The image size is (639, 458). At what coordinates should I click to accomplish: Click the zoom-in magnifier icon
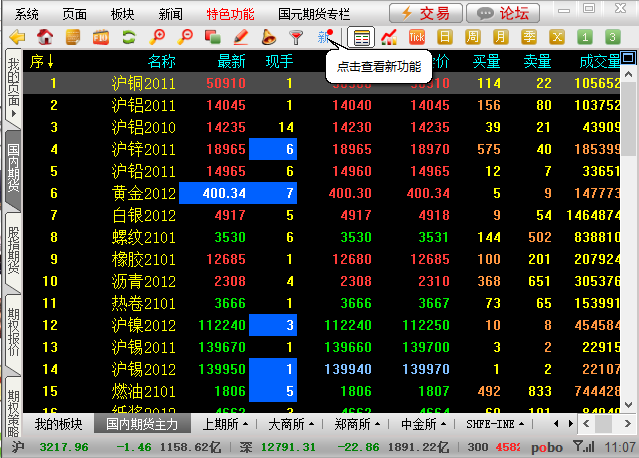[x=157, y=37]
